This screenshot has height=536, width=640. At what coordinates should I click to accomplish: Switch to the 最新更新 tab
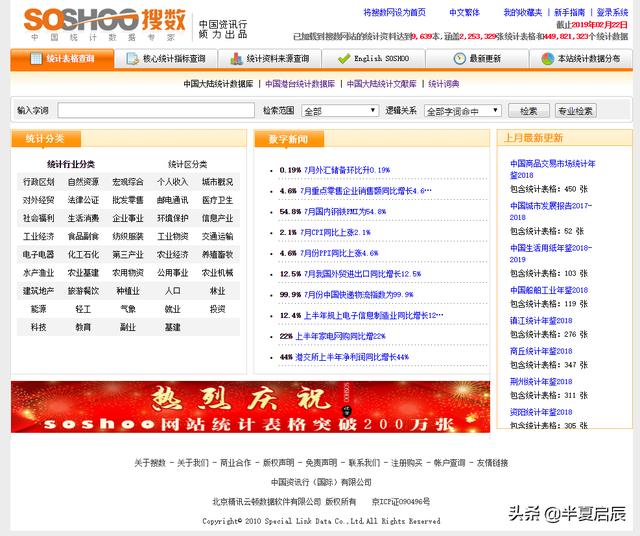point(485,59)
